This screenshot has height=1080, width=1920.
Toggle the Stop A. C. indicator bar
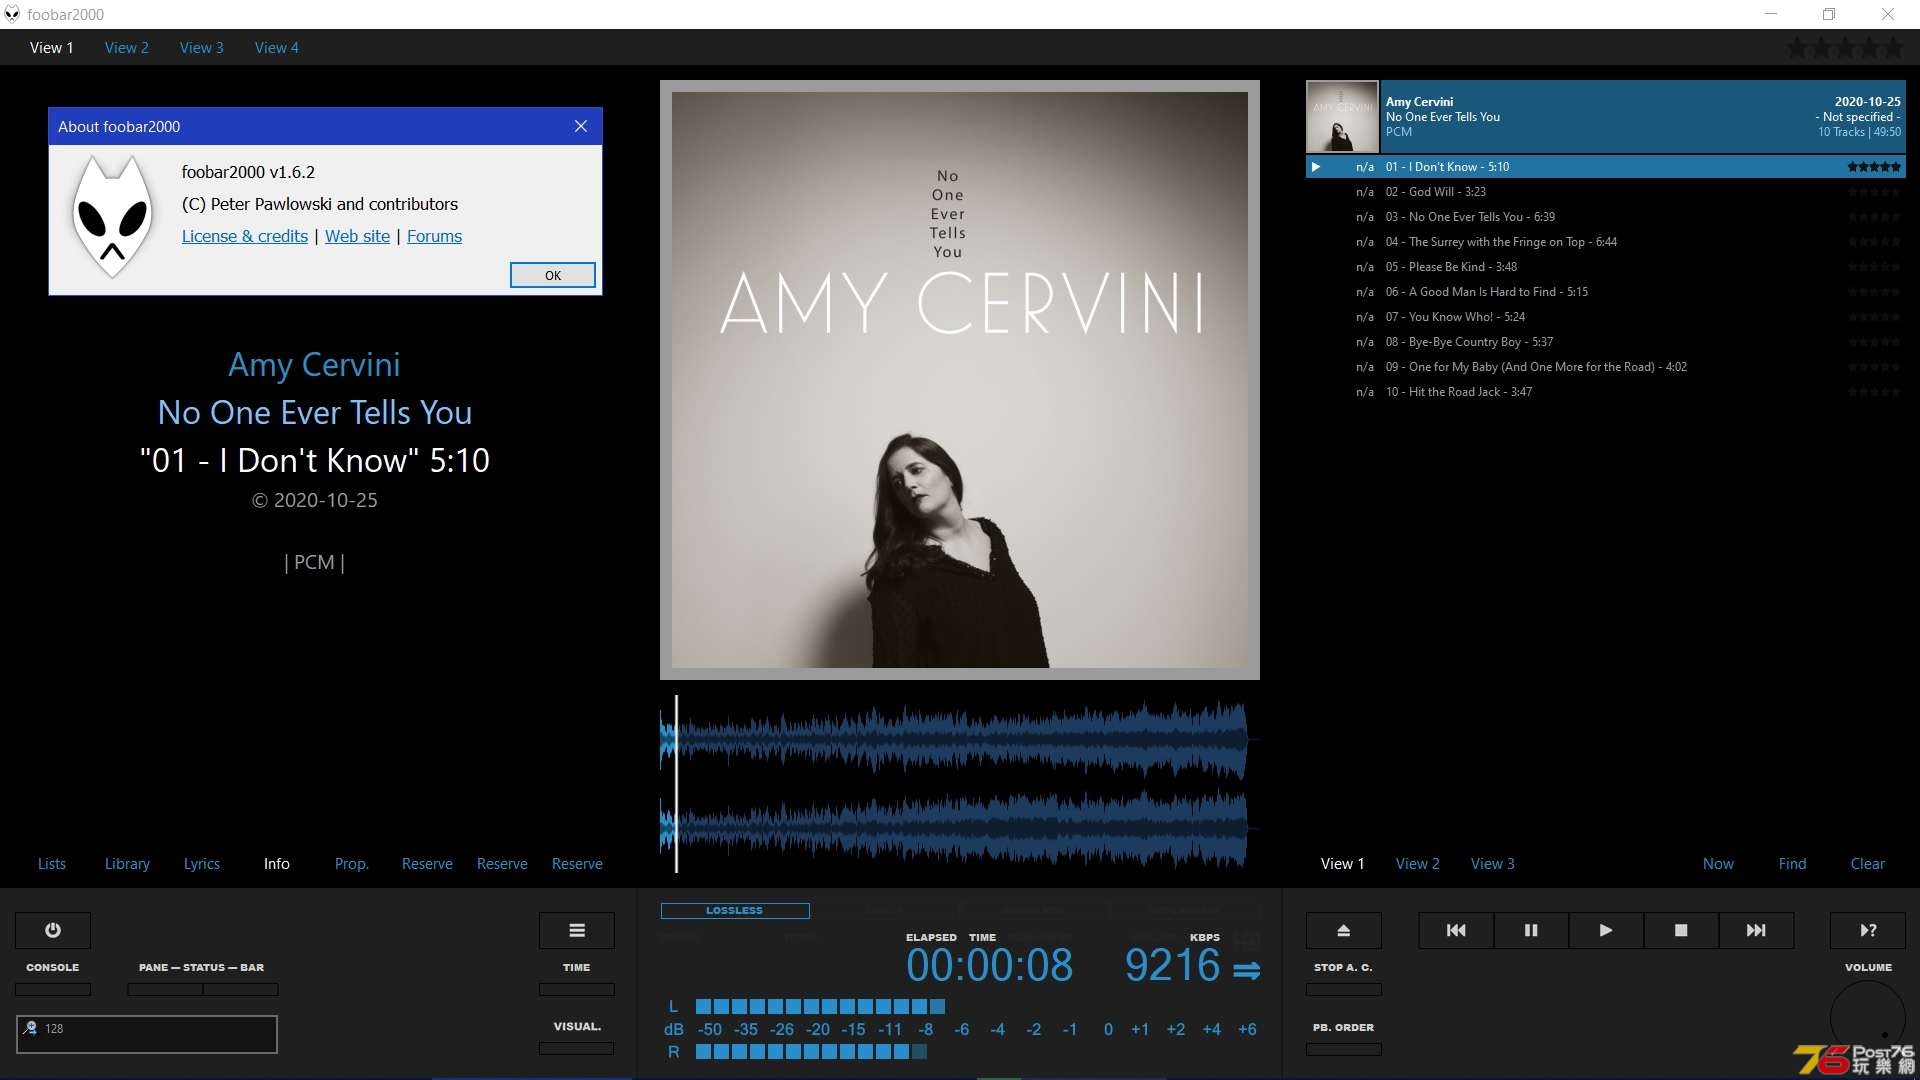(x=1344, y=989)
